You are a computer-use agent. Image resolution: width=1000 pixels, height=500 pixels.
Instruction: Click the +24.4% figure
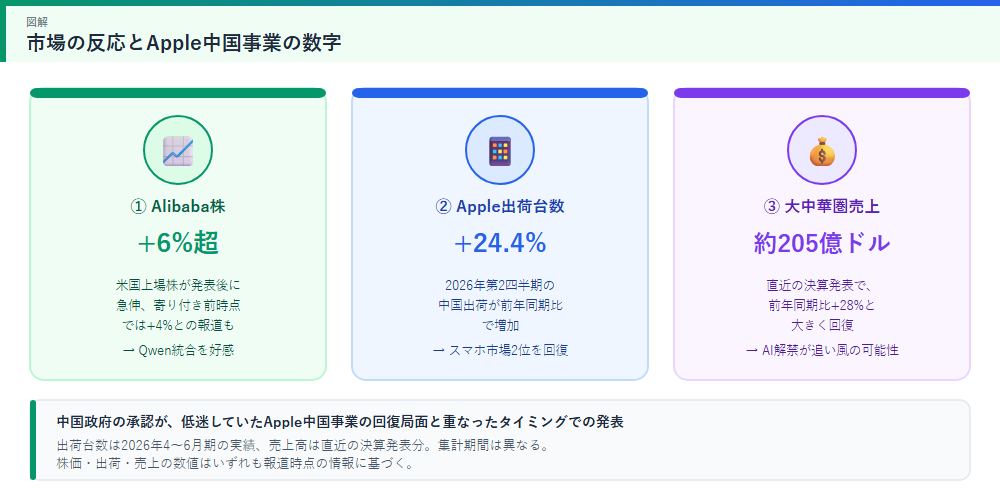[500, 243]
